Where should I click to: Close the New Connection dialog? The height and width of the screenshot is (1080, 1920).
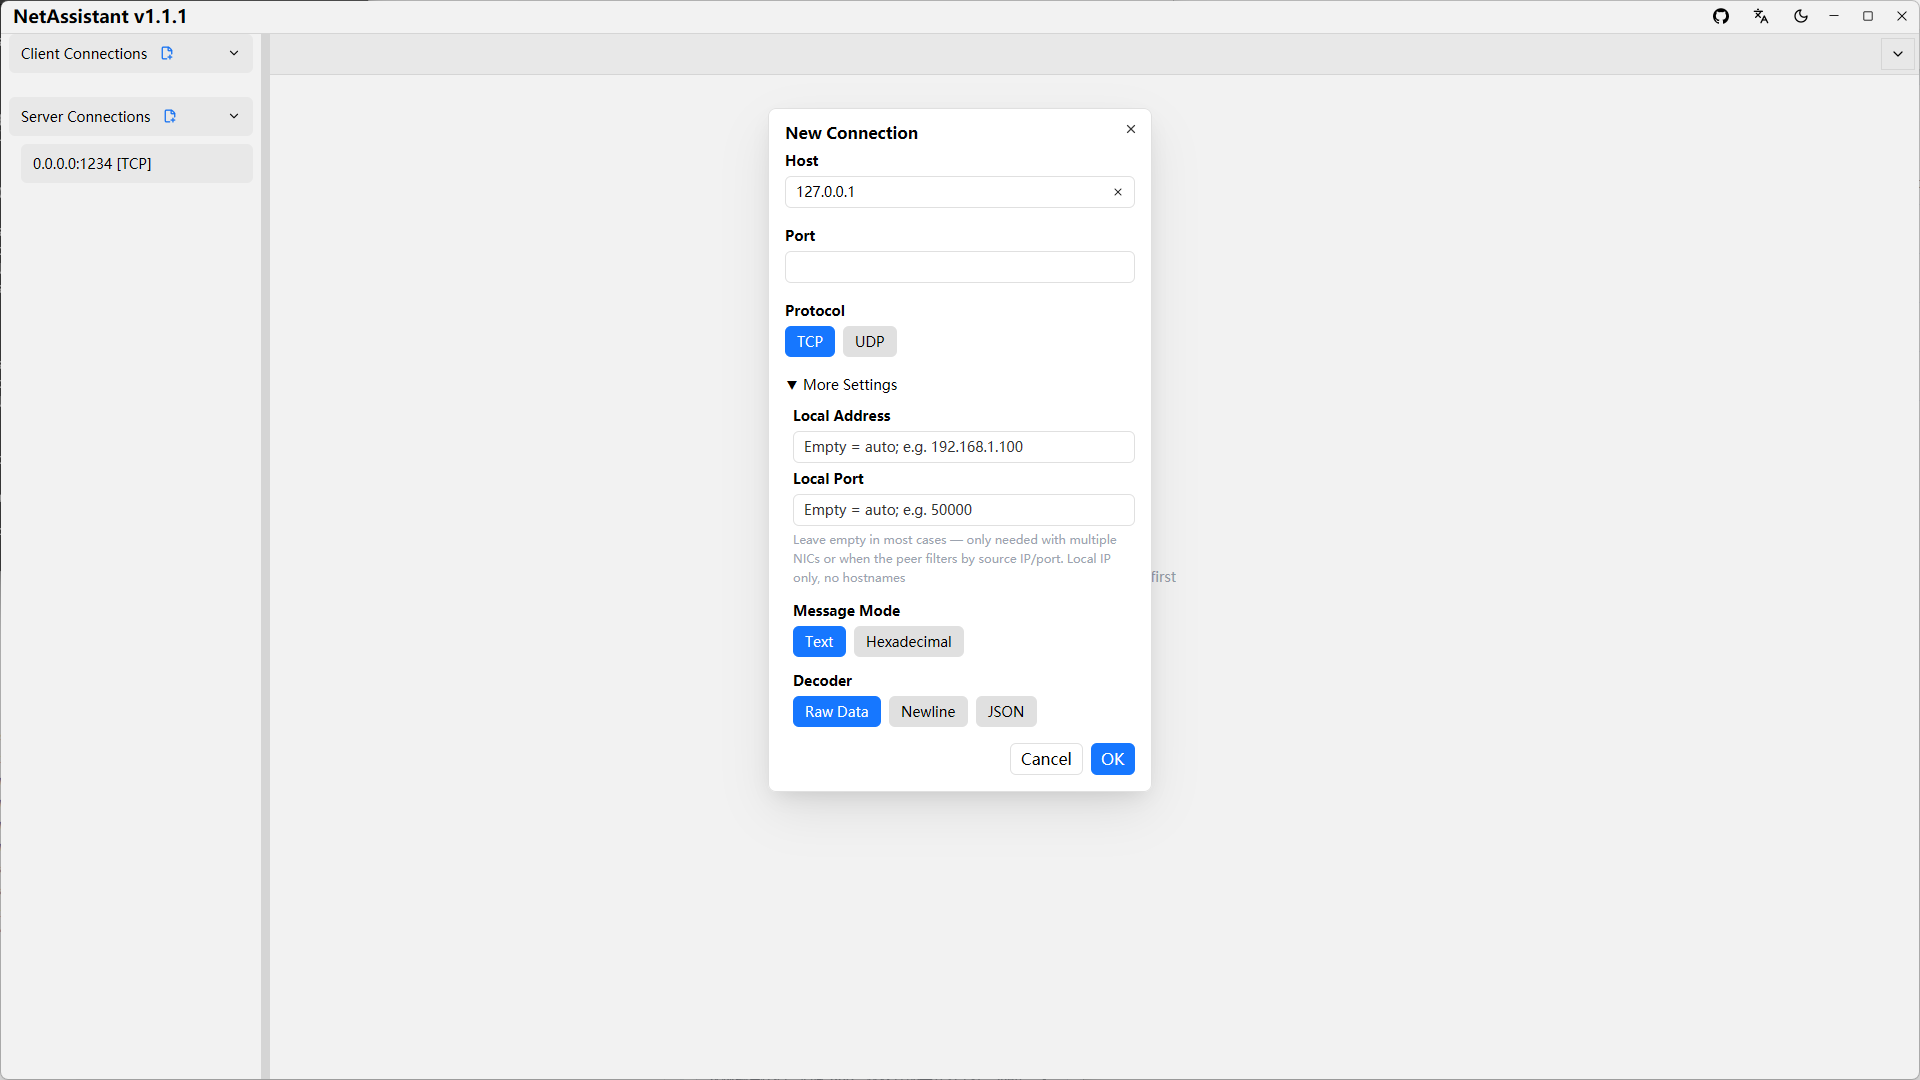click(1131, 129)
